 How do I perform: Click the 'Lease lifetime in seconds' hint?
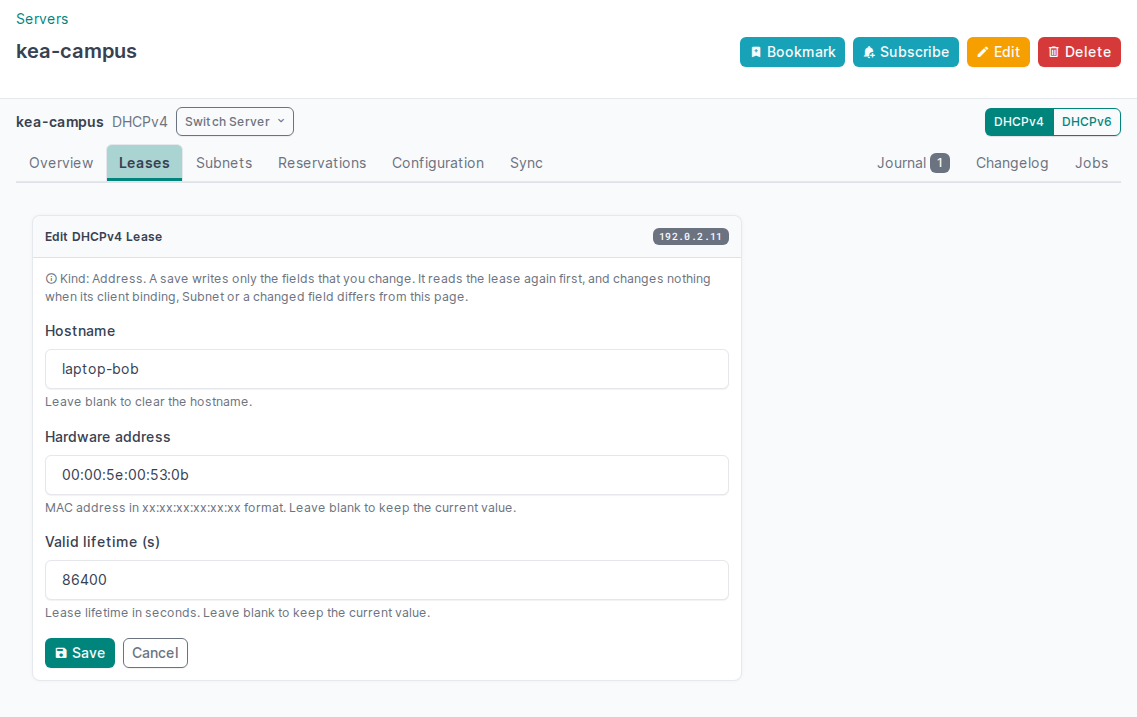point(237,613)
